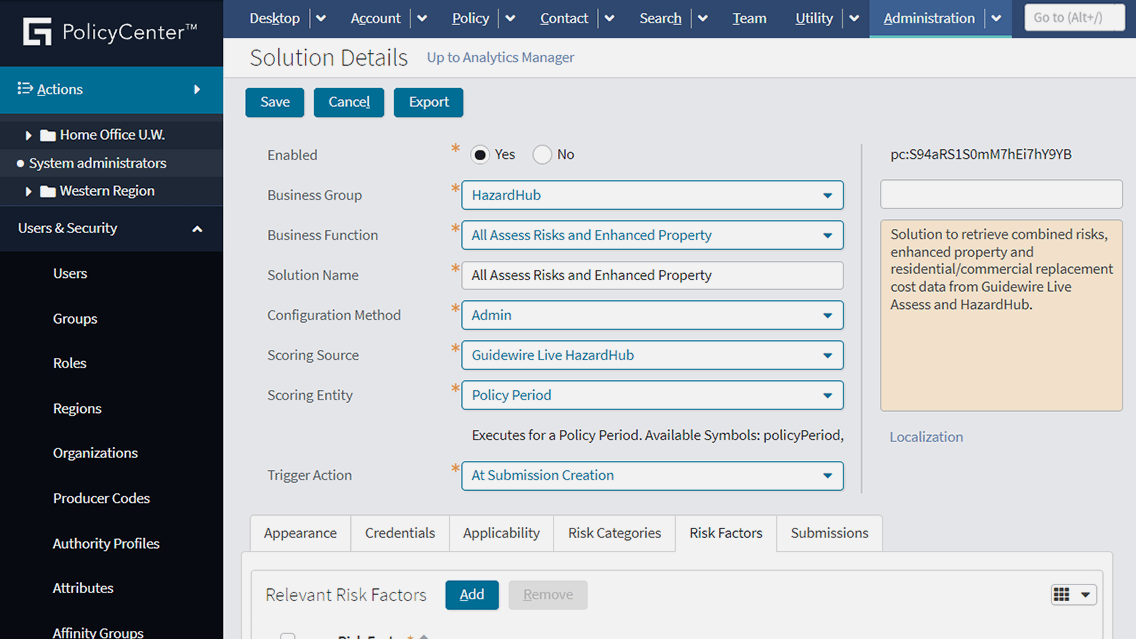Check the checkbox beside the Risk Factor row

[x=287, y=636]
